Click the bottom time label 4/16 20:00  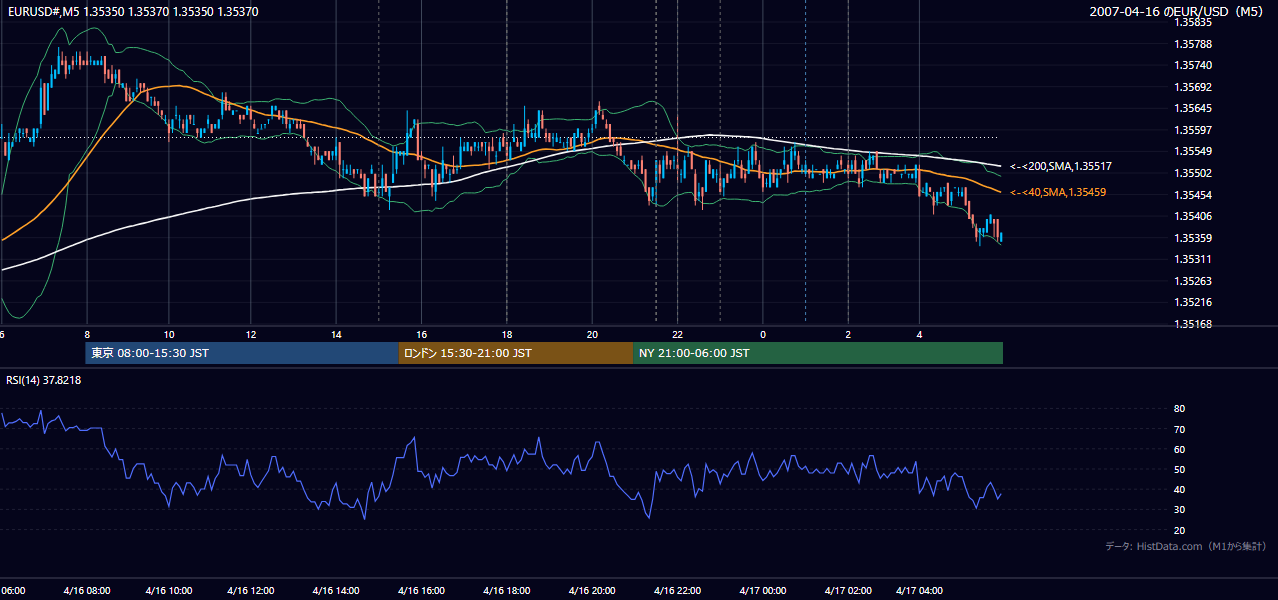point(590,591)
